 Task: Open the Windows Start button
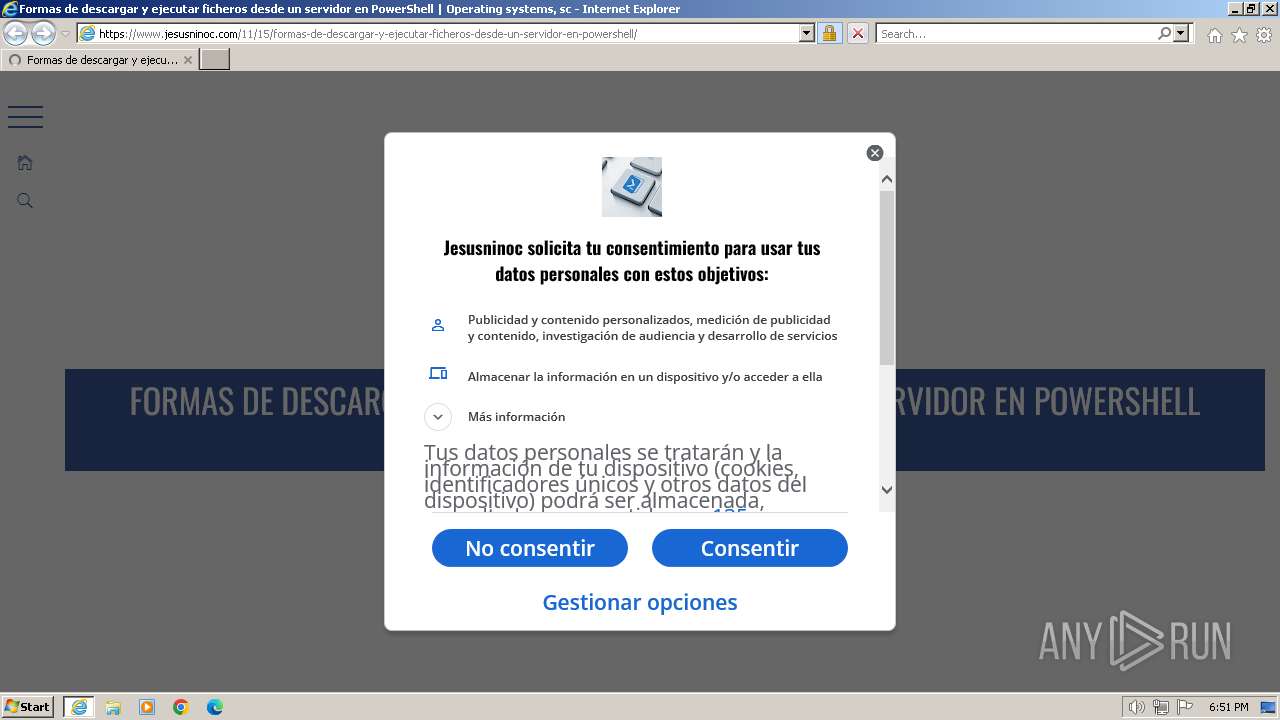28,706
